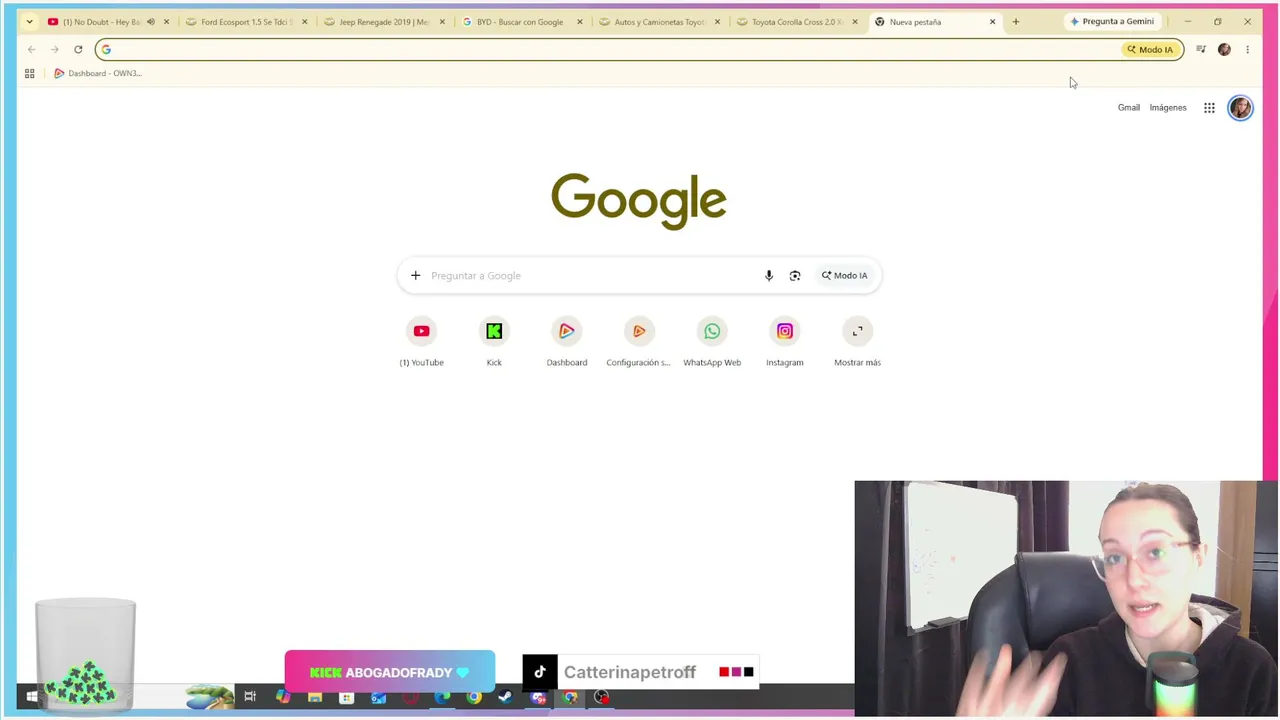Viewport: 1280px width, 720px height.
Task: Click Modo IA in the address bar
Action: coord(1150,49)
